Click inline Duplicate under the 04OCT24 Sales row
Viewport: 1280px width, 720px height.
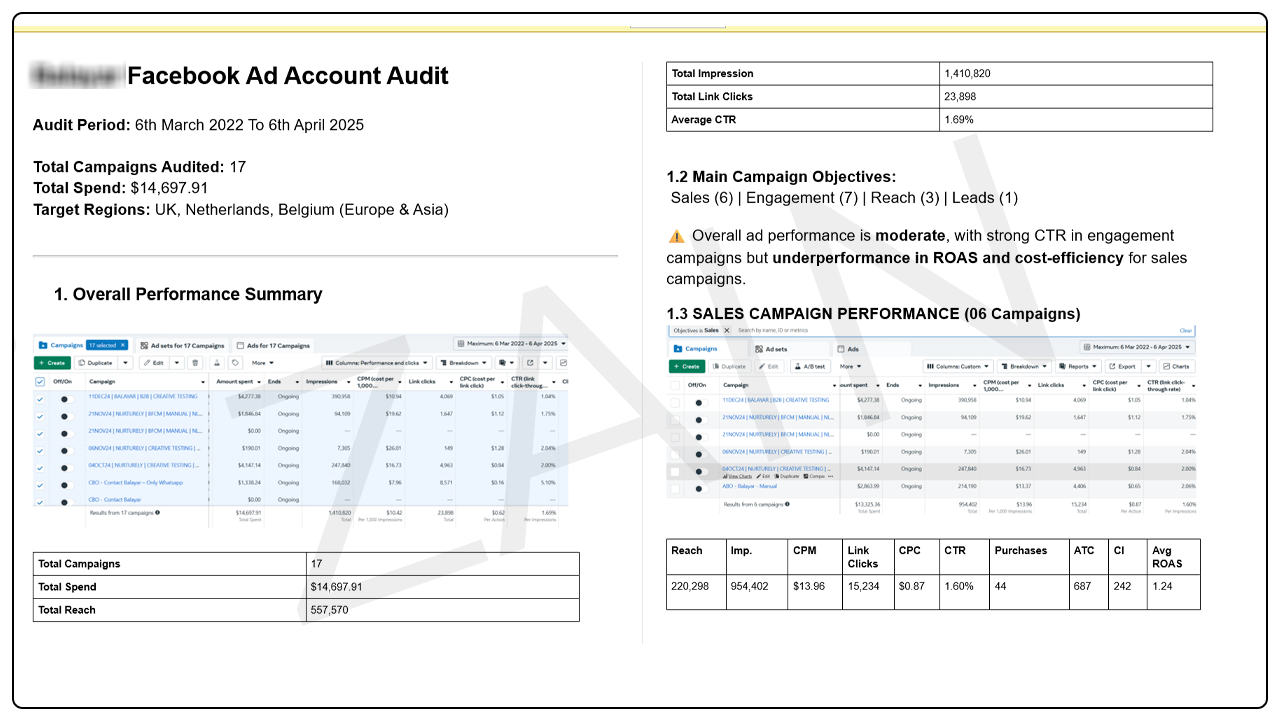(x=787, y=476)
